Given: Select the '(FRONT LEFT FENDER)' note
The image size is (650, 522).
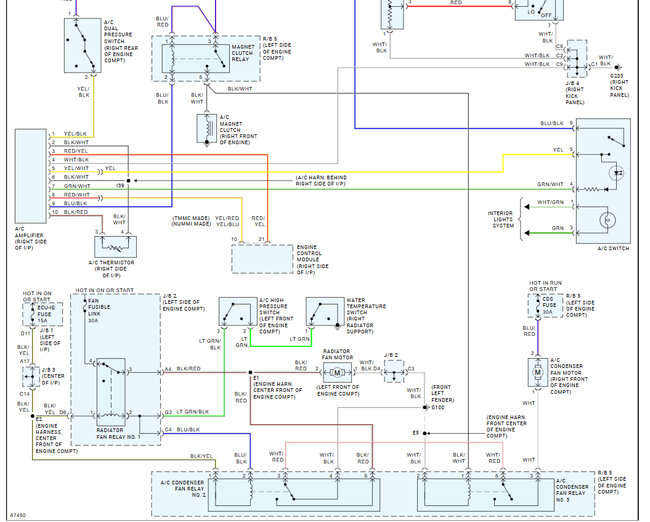Looking at the screenshot, I should coord(443,393).
